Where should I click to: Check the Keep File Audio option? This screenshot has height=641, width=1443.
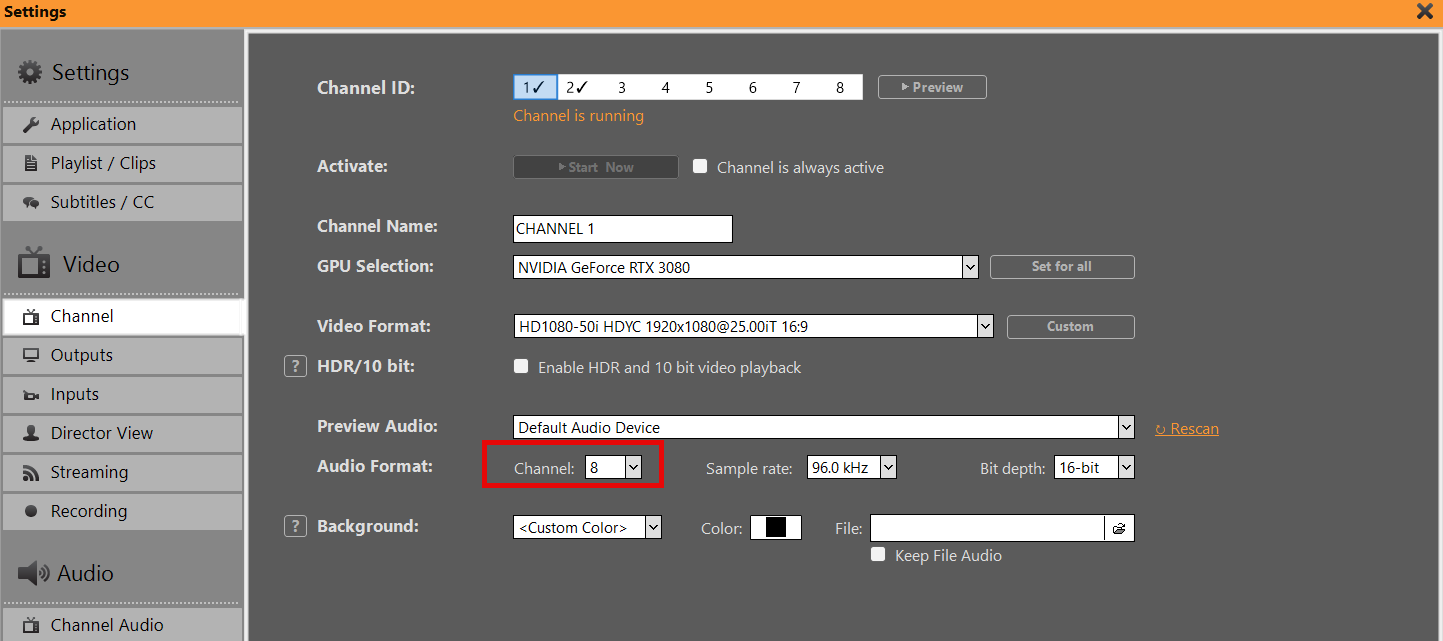[x=878, y=555]
